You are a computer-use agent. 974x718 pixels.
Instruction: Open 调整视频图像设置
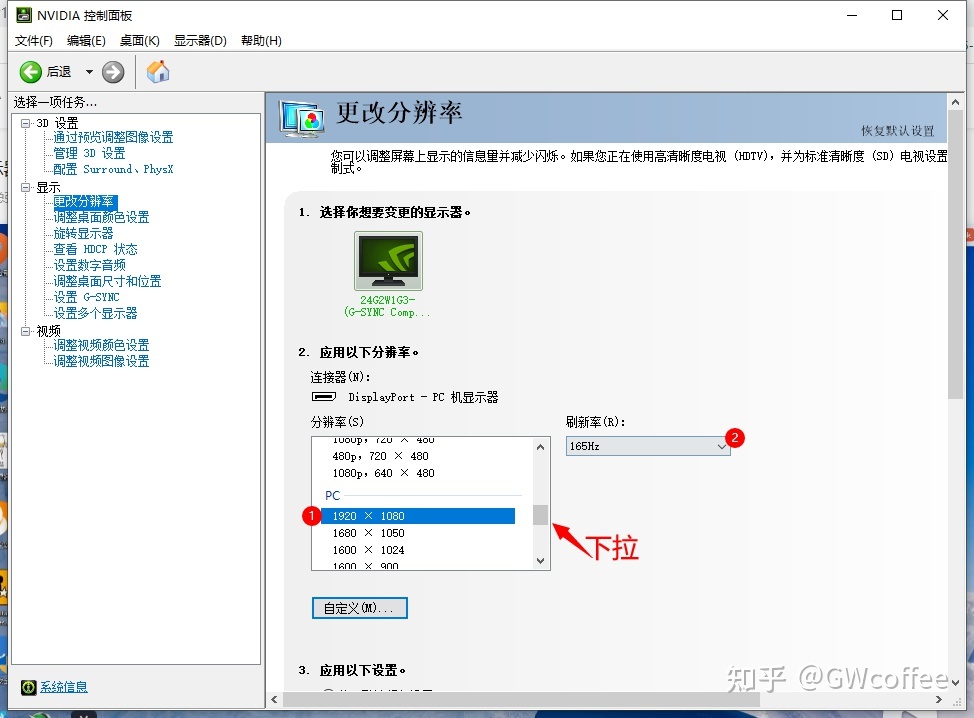click(101, 361)
